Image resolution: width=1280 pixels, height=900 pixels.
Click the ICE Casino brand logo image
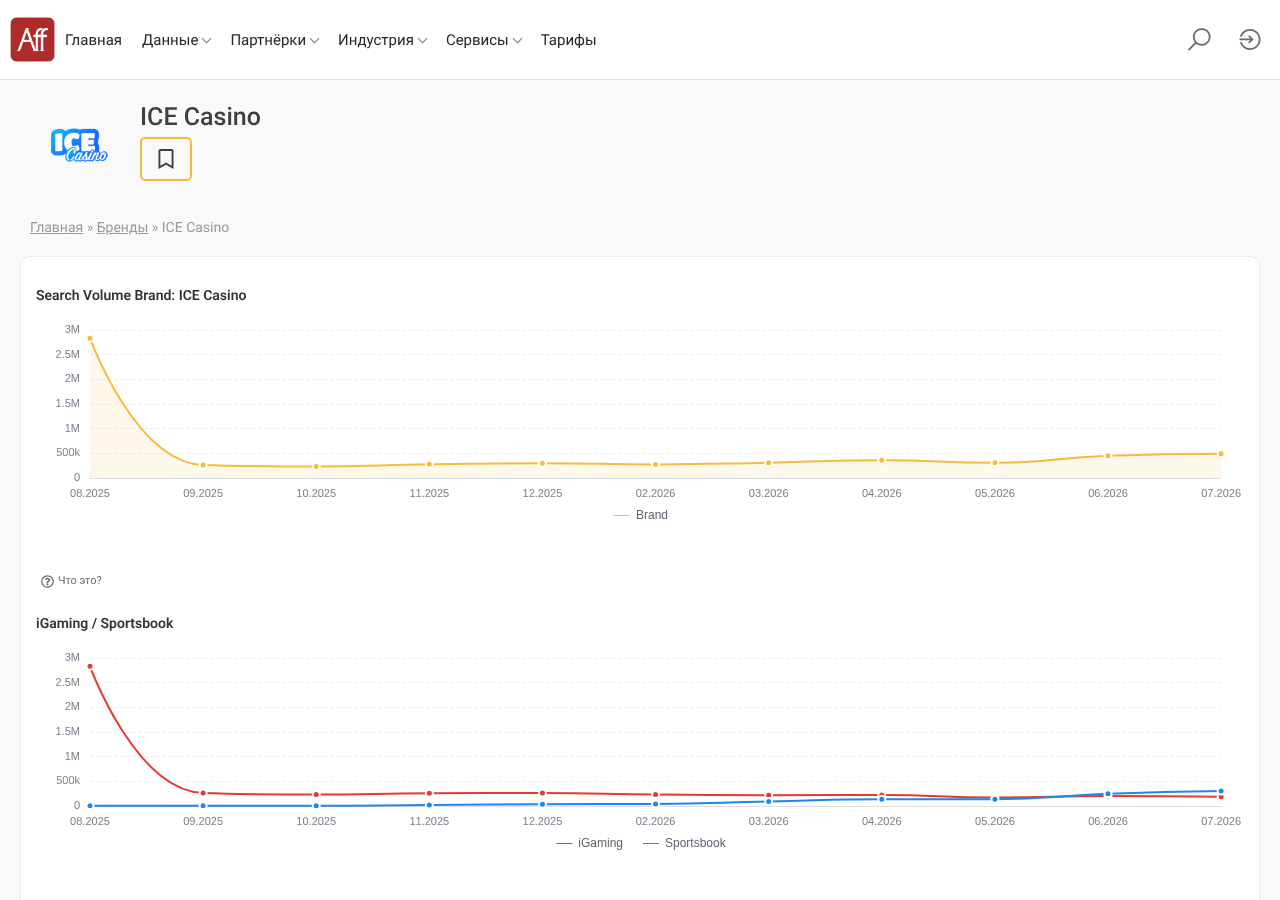coord(79,145)
